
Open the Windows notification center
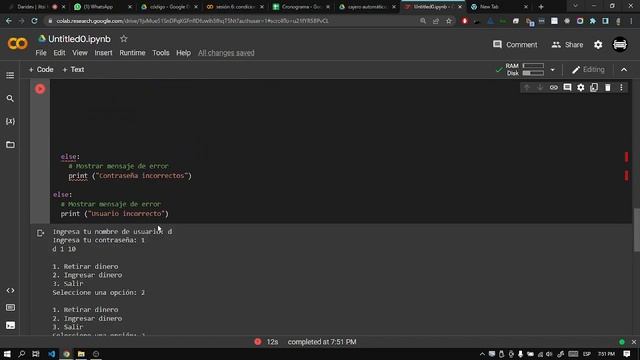tap(627, 354)
